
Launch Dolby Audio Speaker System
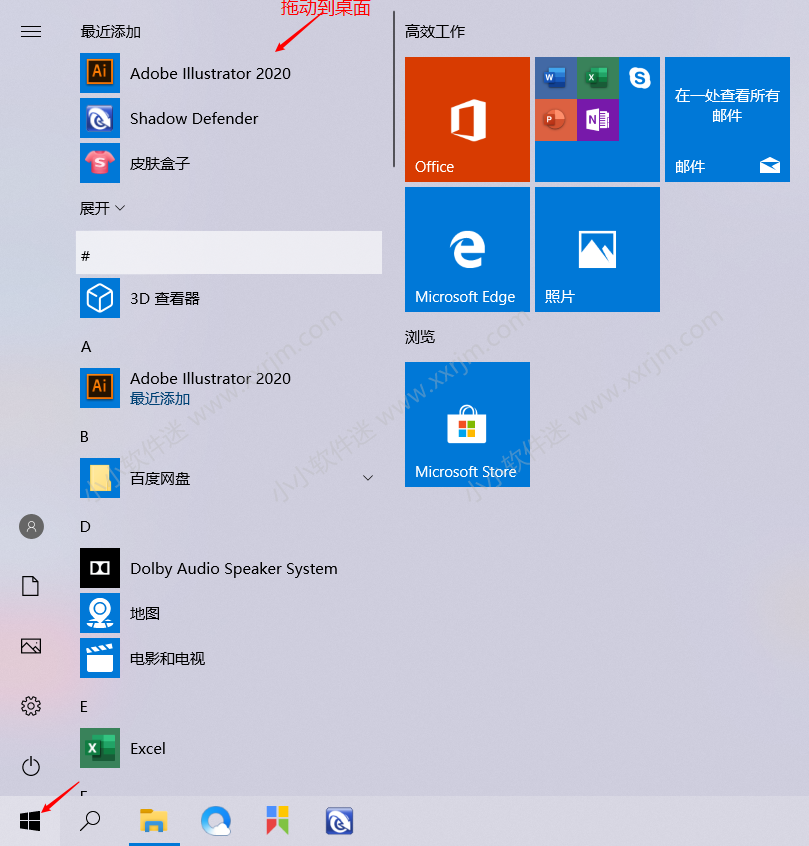click(x=233, y=569)
